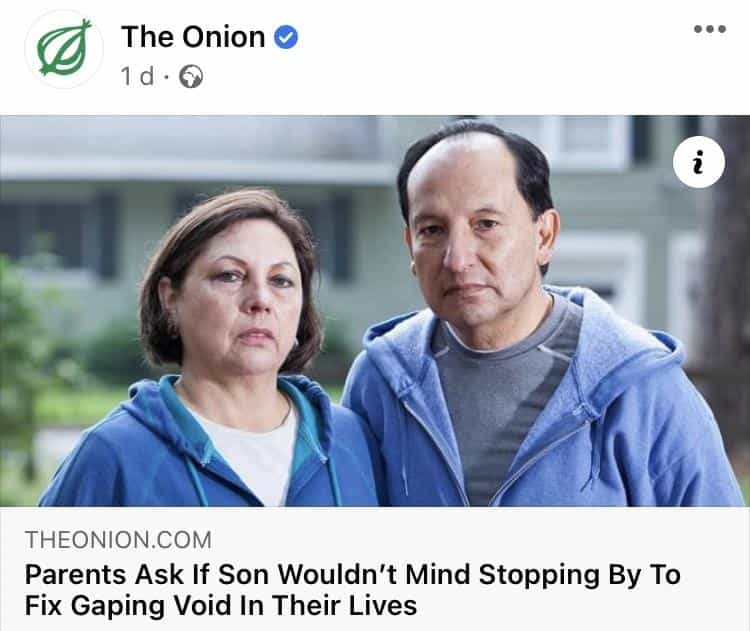Click the "1d" post timestamp
750x631 pixels.
pos(137,77)
